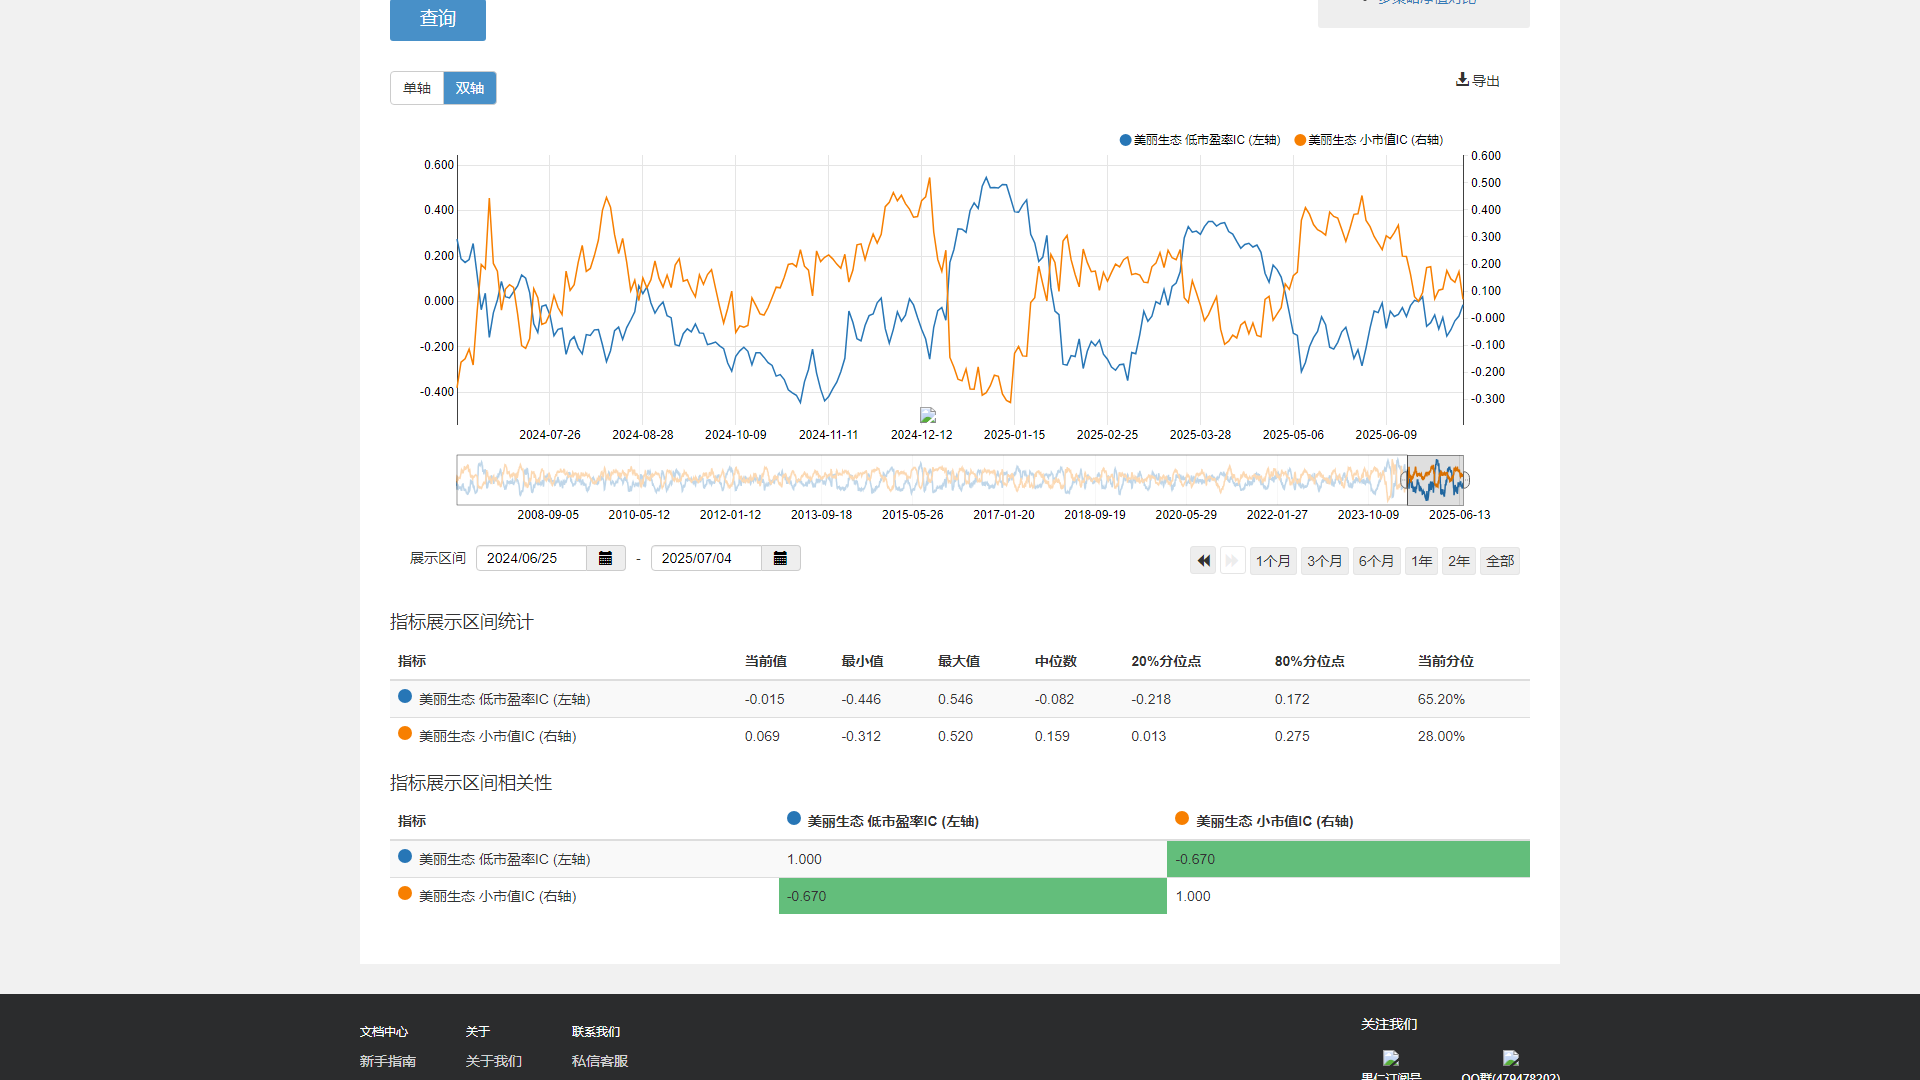Click green -0.670 cell in 小市值IC row

pyautogui.click(x=973, y=896)
